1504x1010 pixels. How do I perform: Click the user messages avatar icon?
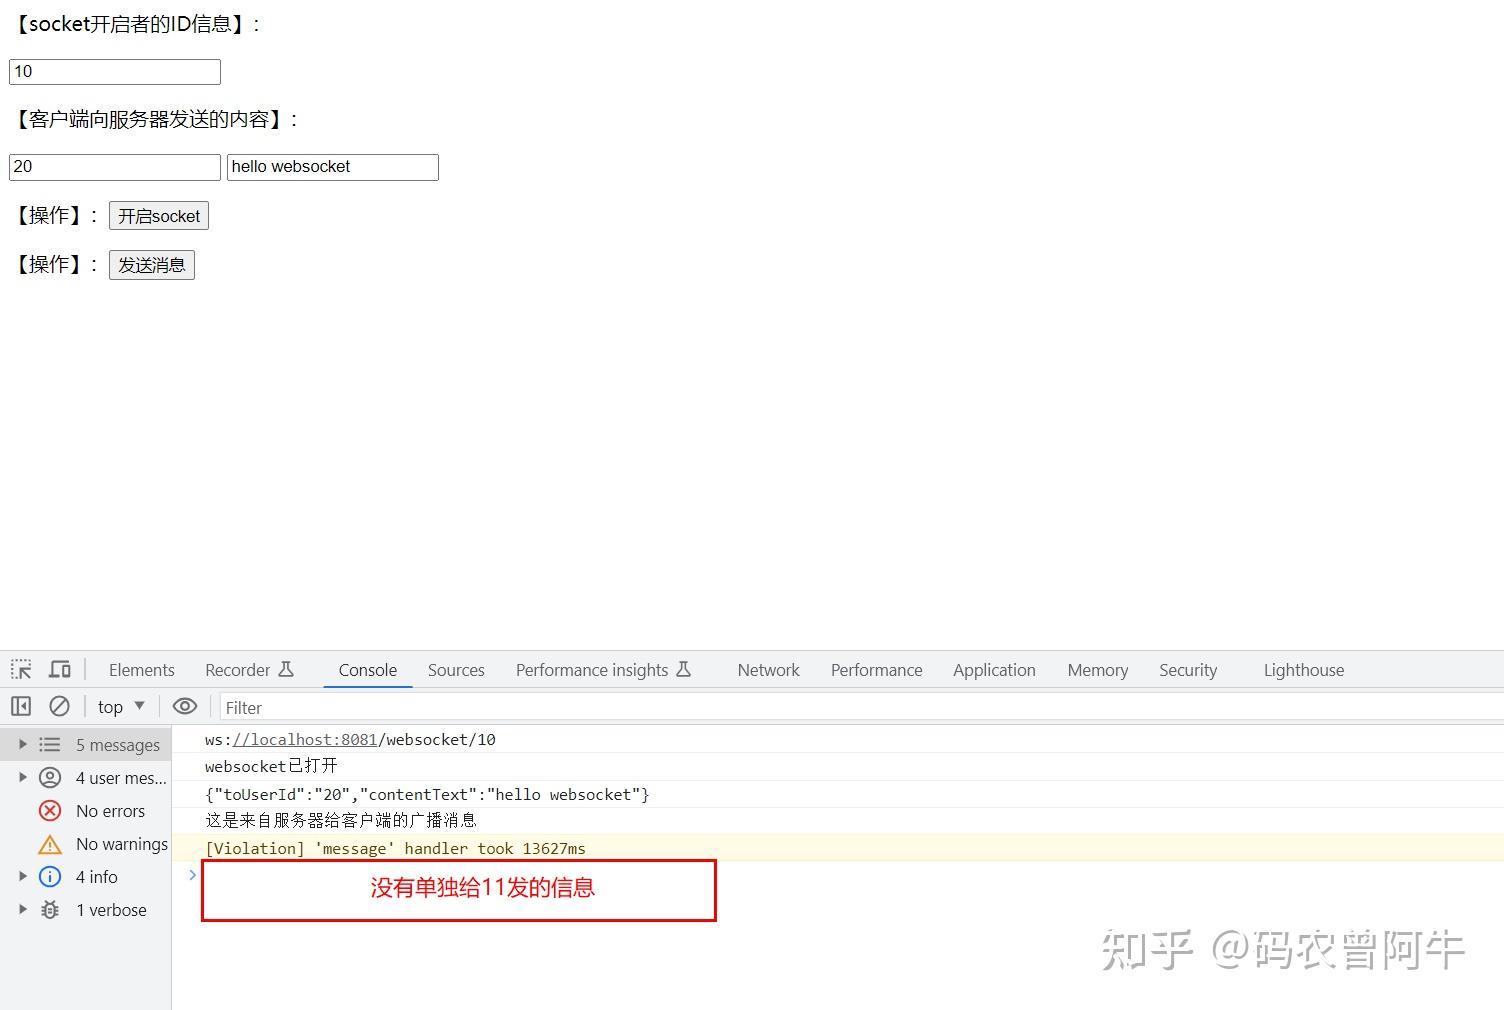pos(50,777)
